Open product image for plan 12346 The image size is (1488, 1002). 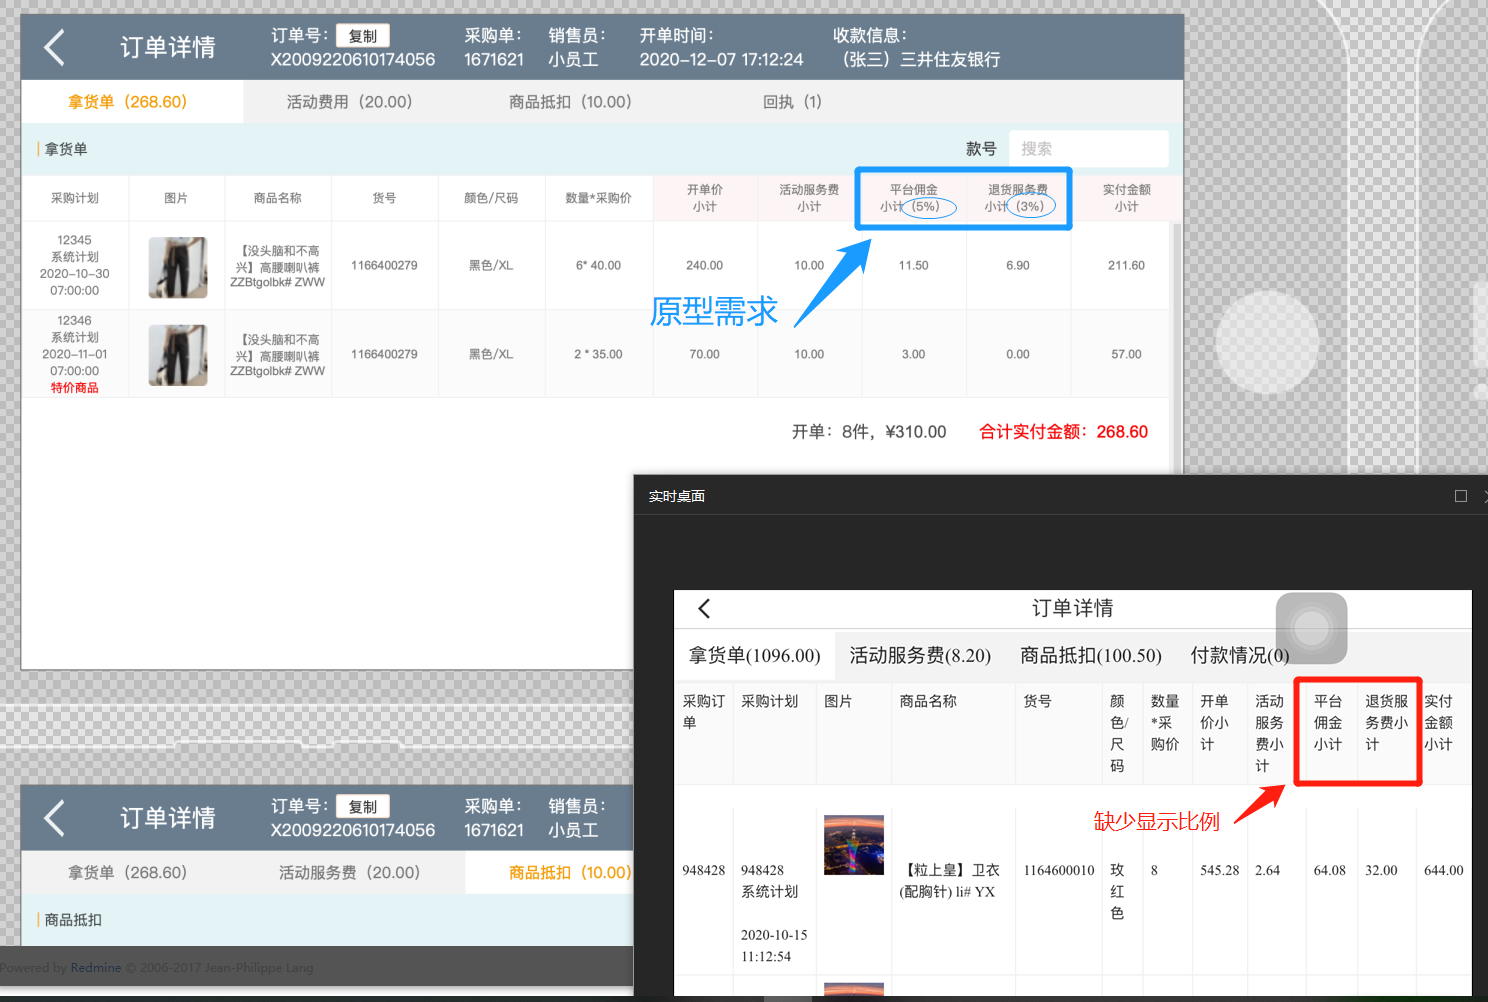178,355
